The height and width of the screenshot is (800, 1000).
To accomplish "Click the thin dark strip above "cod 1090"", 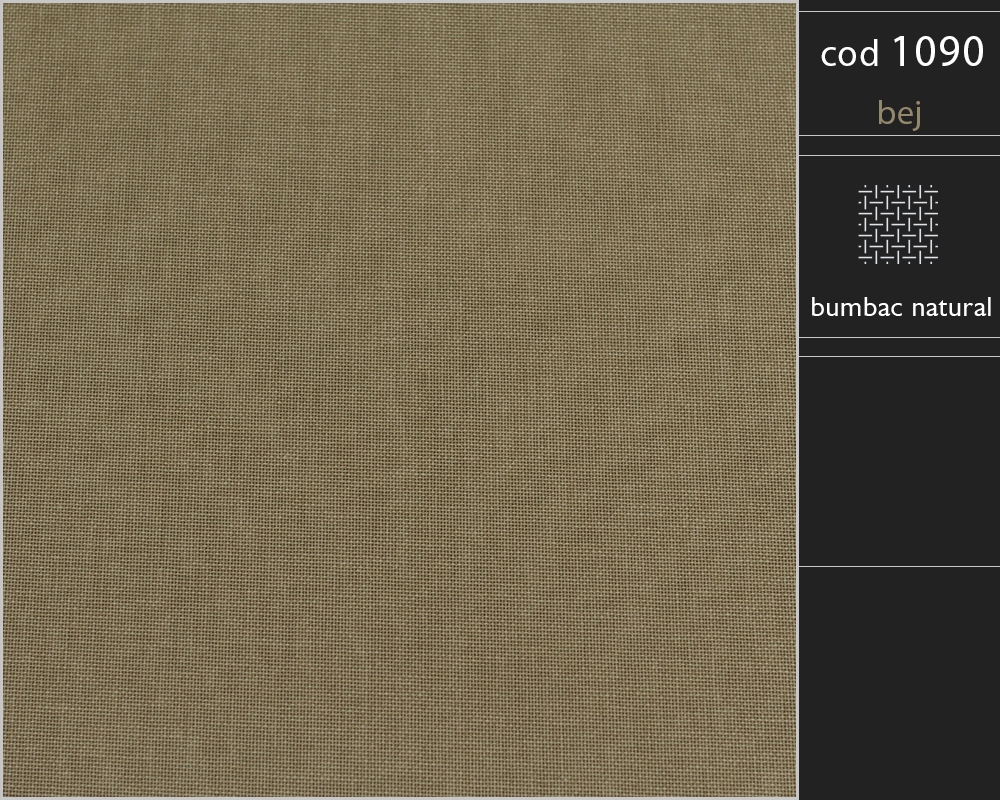I will (x=899, y=5).
